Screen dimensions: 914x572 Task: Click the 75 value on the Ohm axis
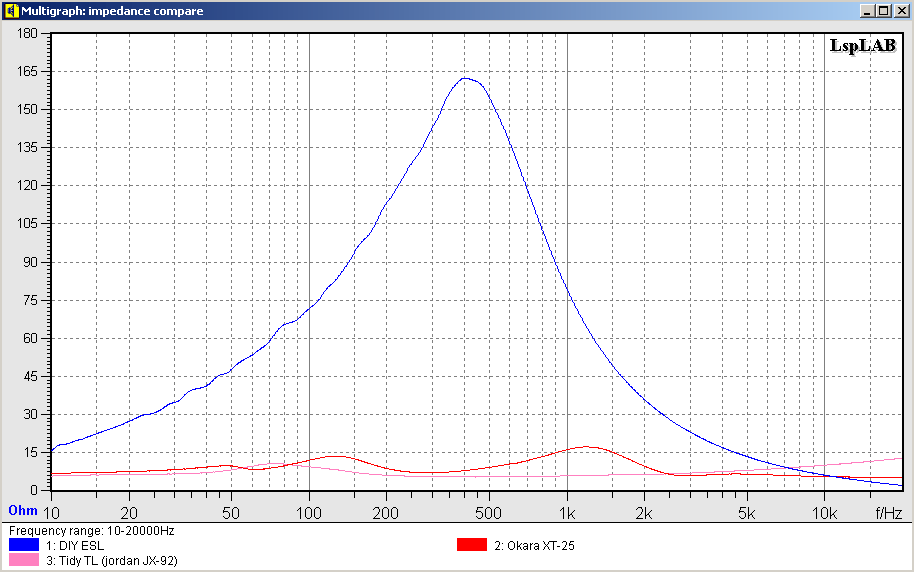coord(30,300)
